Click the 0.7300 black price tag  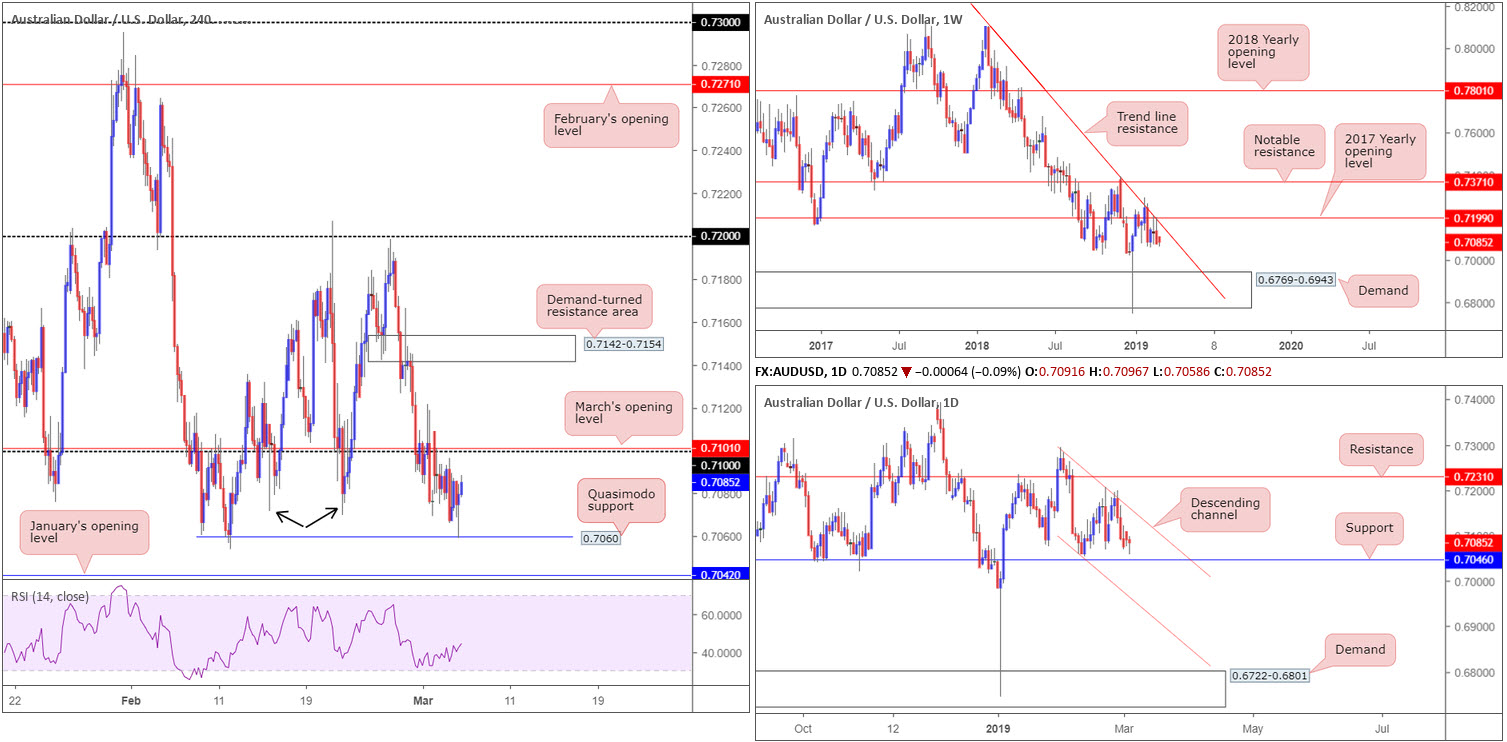tap(718, 21)
